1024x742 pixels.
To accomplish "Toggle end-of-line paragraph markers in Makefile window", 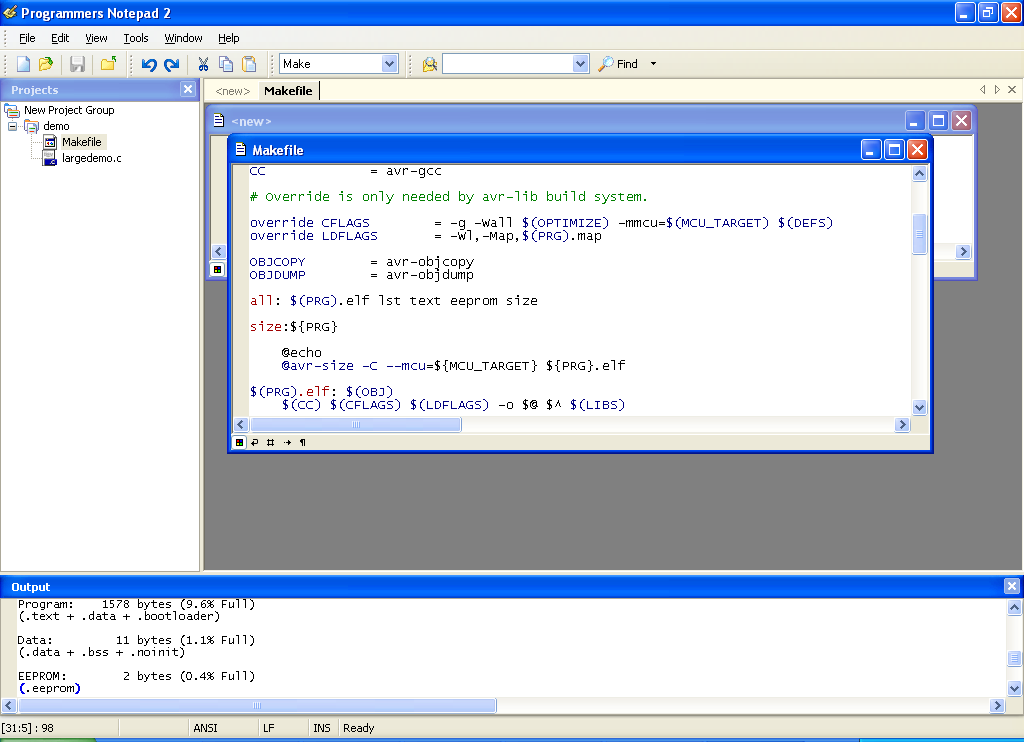I will point(303,442).
